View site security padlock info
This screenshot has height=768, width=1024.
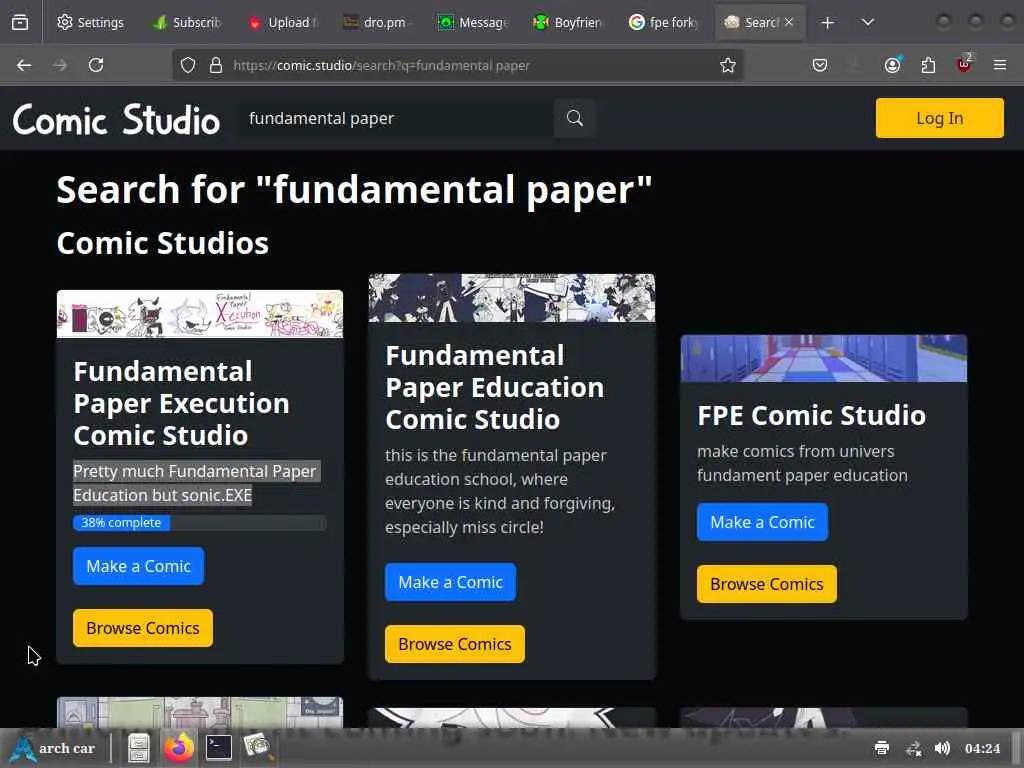[216, 65]
